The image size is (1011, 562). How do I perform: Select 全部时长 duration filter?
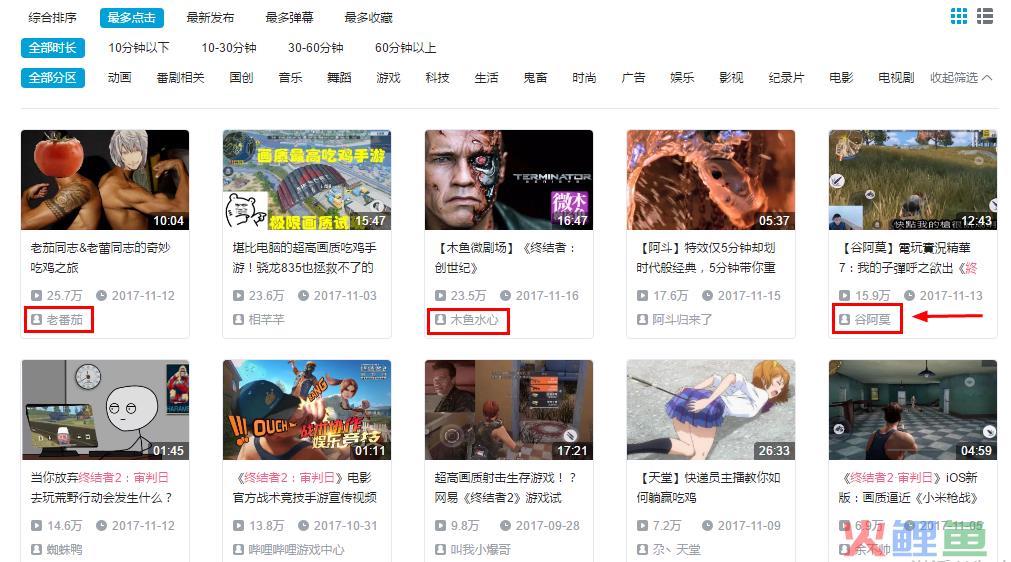point(52,48)
